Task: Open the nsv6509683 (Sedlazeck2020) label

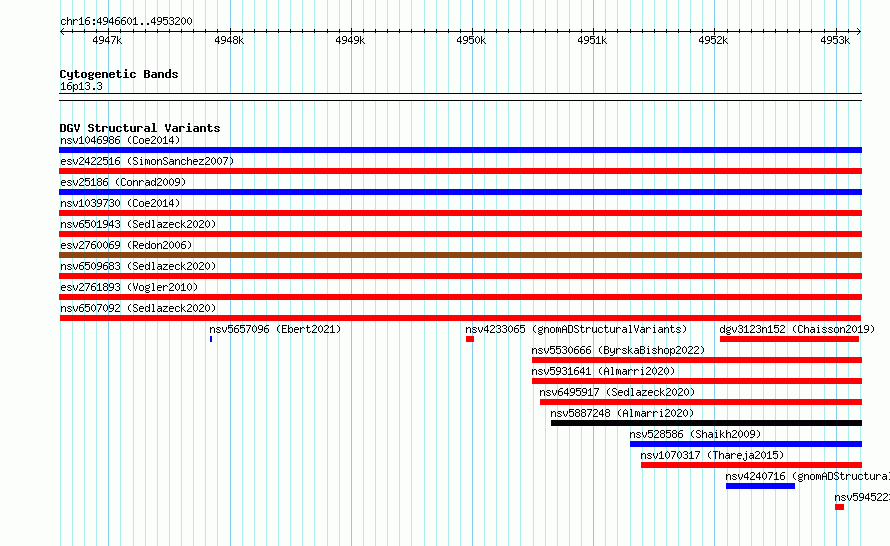Action: (138, 266)
